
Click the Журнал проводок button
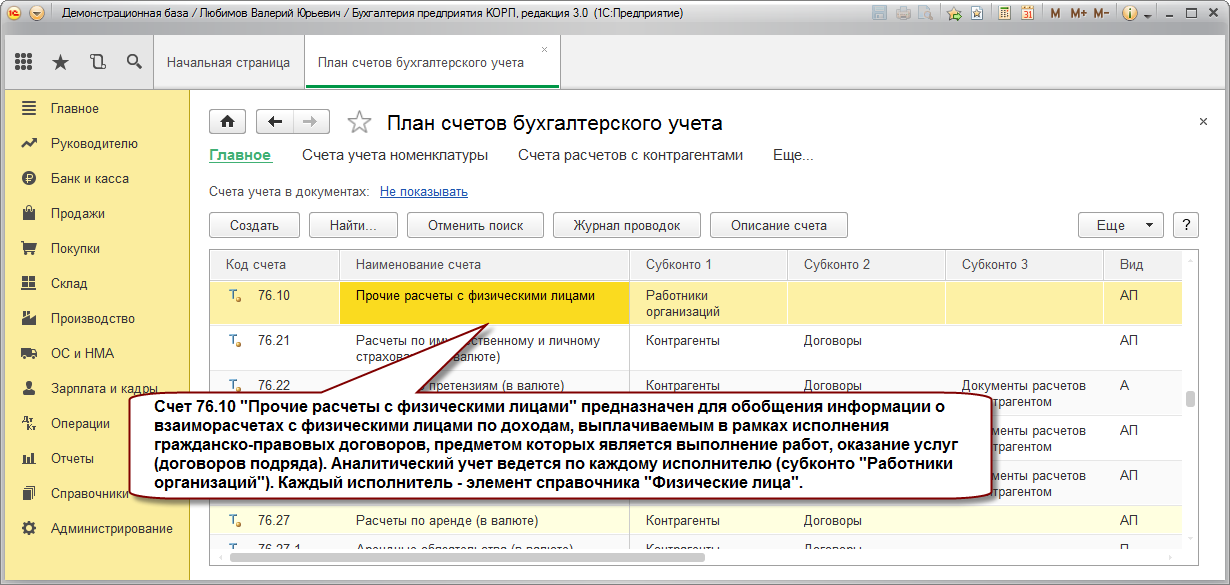pyautogui.click(x=627, y=225)
